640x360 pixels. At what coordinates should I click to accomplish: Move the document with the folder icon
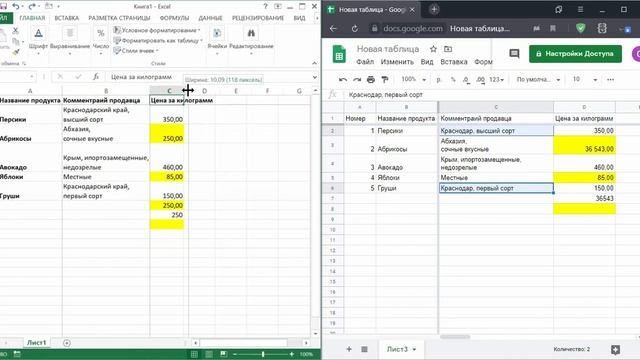click(x=448, y=49)
